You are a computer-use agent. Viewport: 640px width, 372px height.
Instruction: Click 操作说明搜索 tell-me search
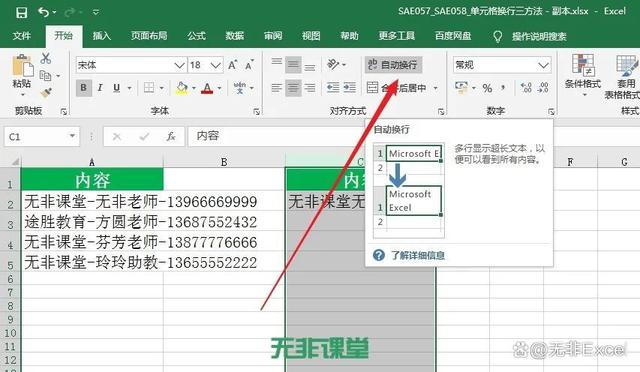coord(539,37)
